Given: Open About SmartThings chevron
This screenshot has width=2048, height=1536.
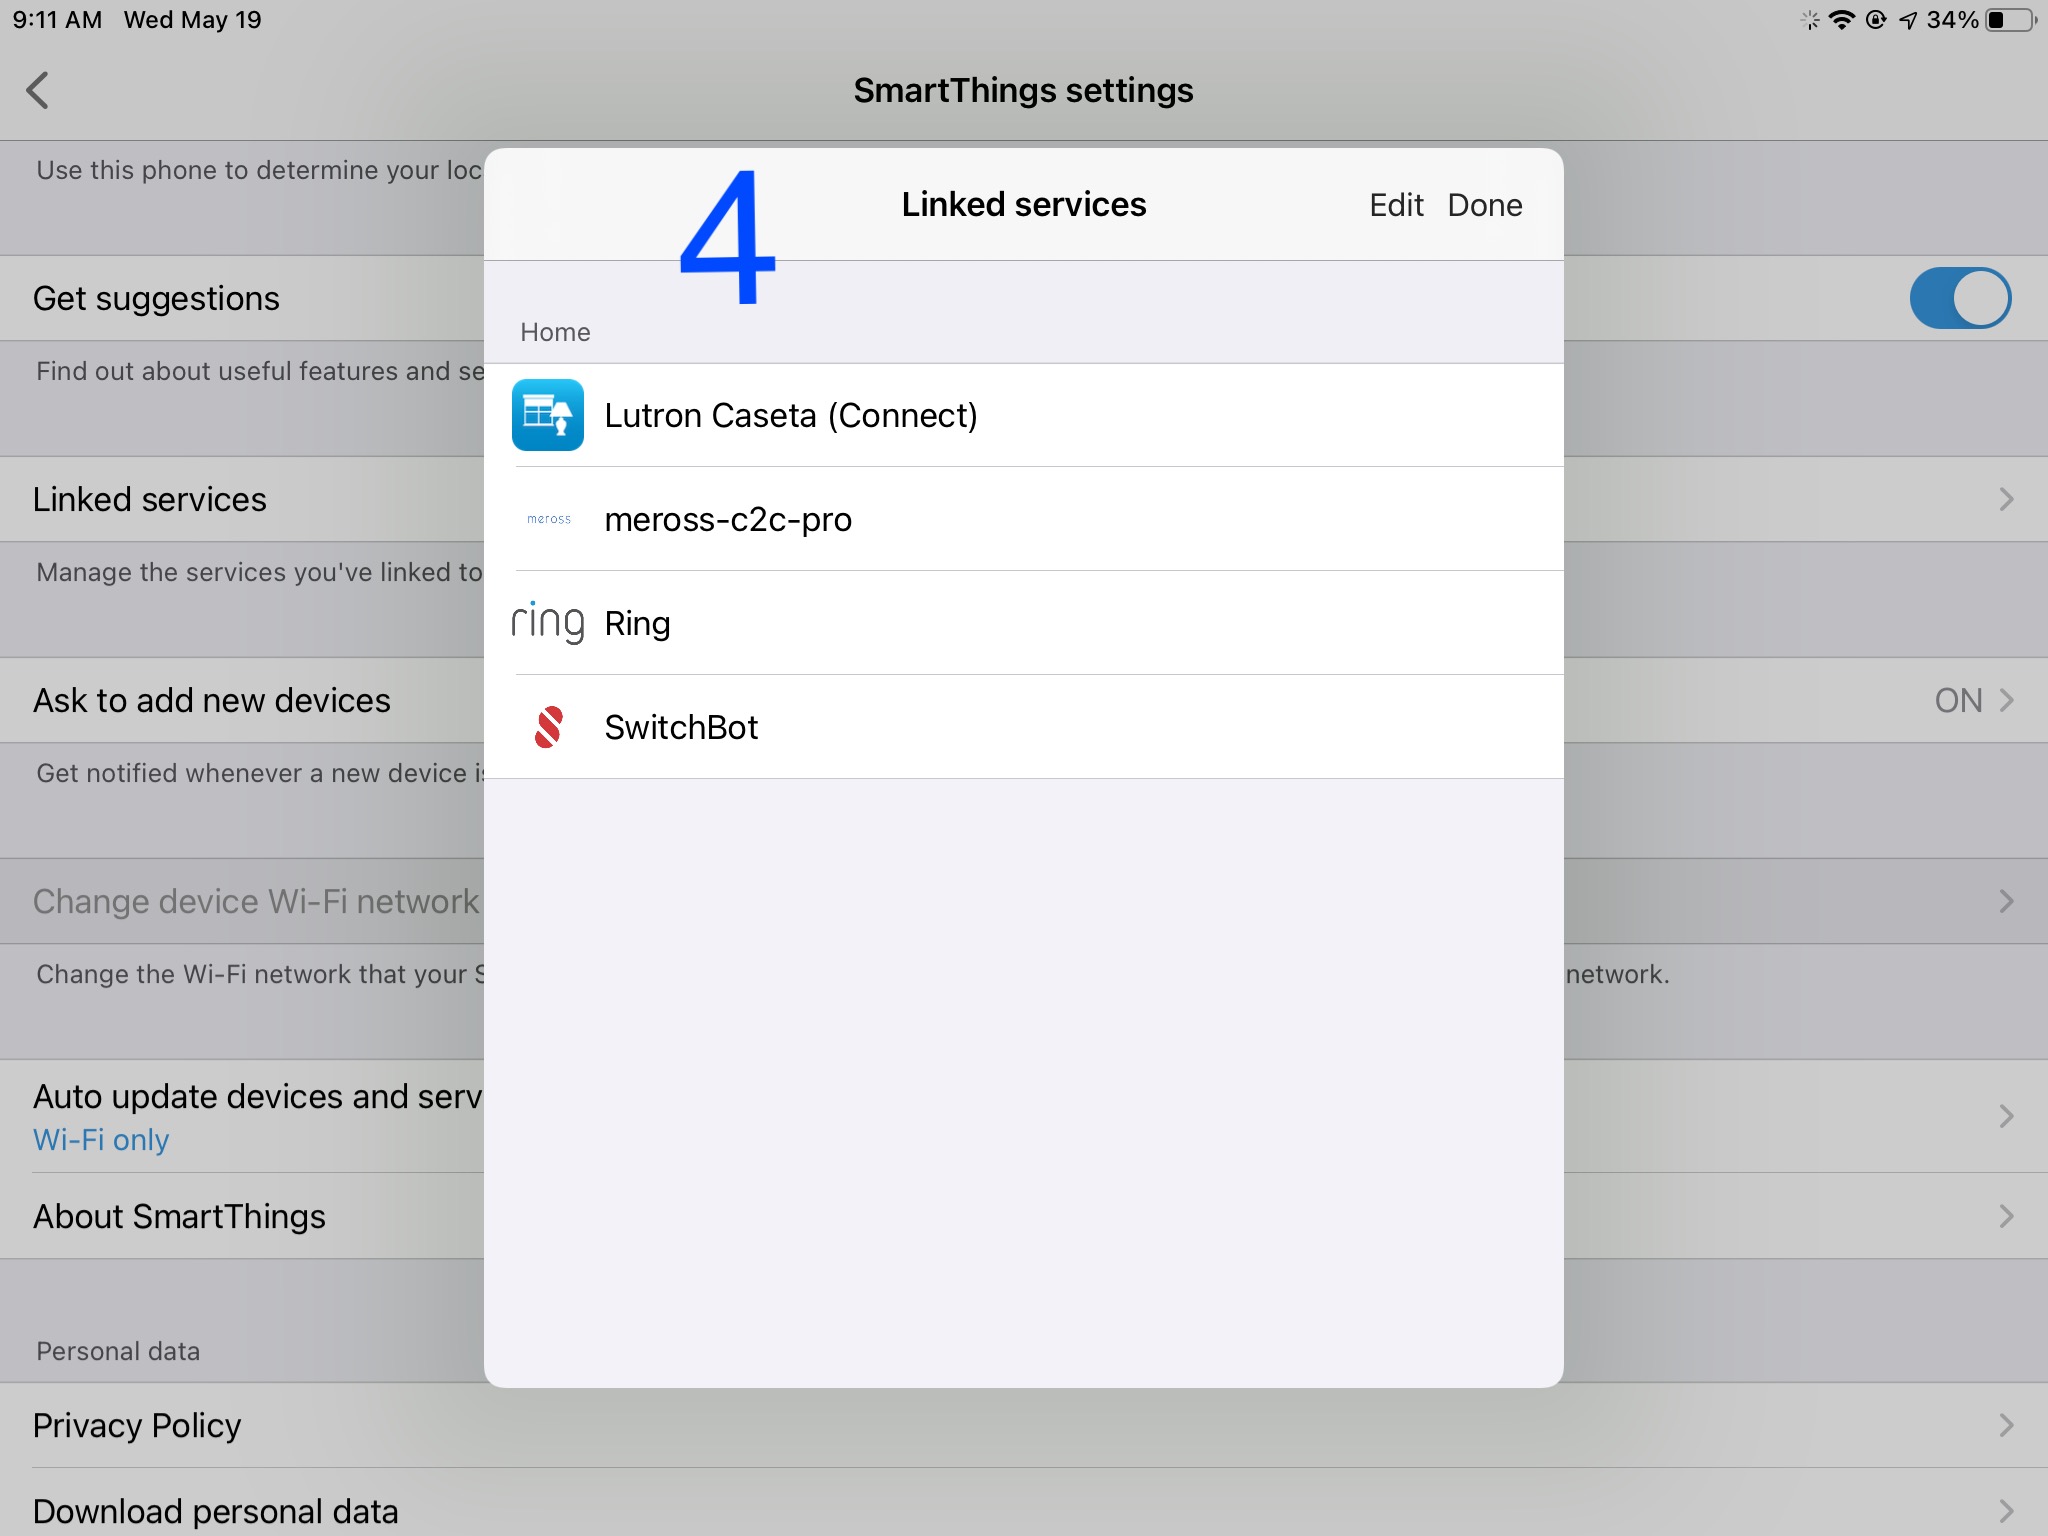Looking at the screenshot, I should pos(2006,1216).
